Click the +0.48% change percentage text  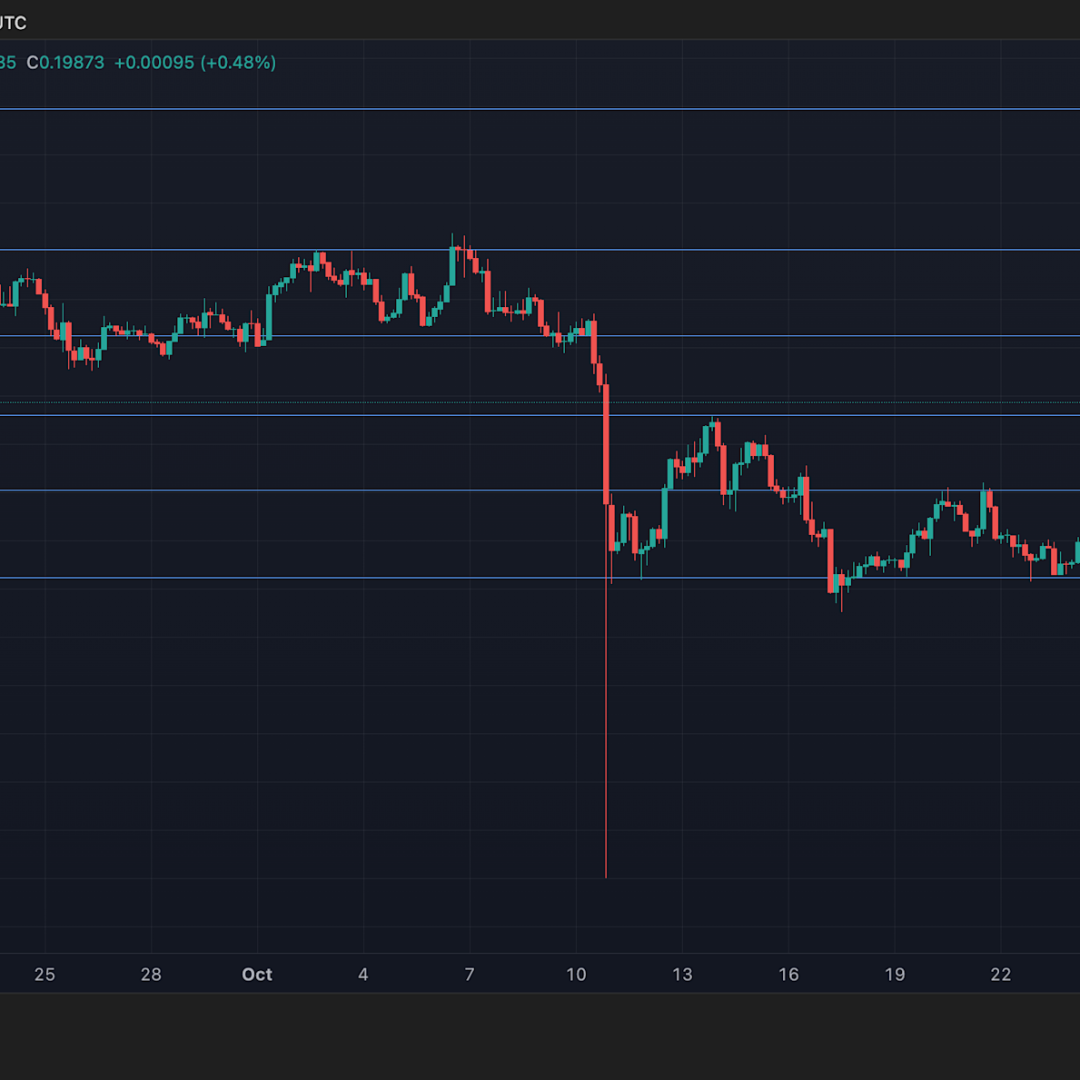237,62
